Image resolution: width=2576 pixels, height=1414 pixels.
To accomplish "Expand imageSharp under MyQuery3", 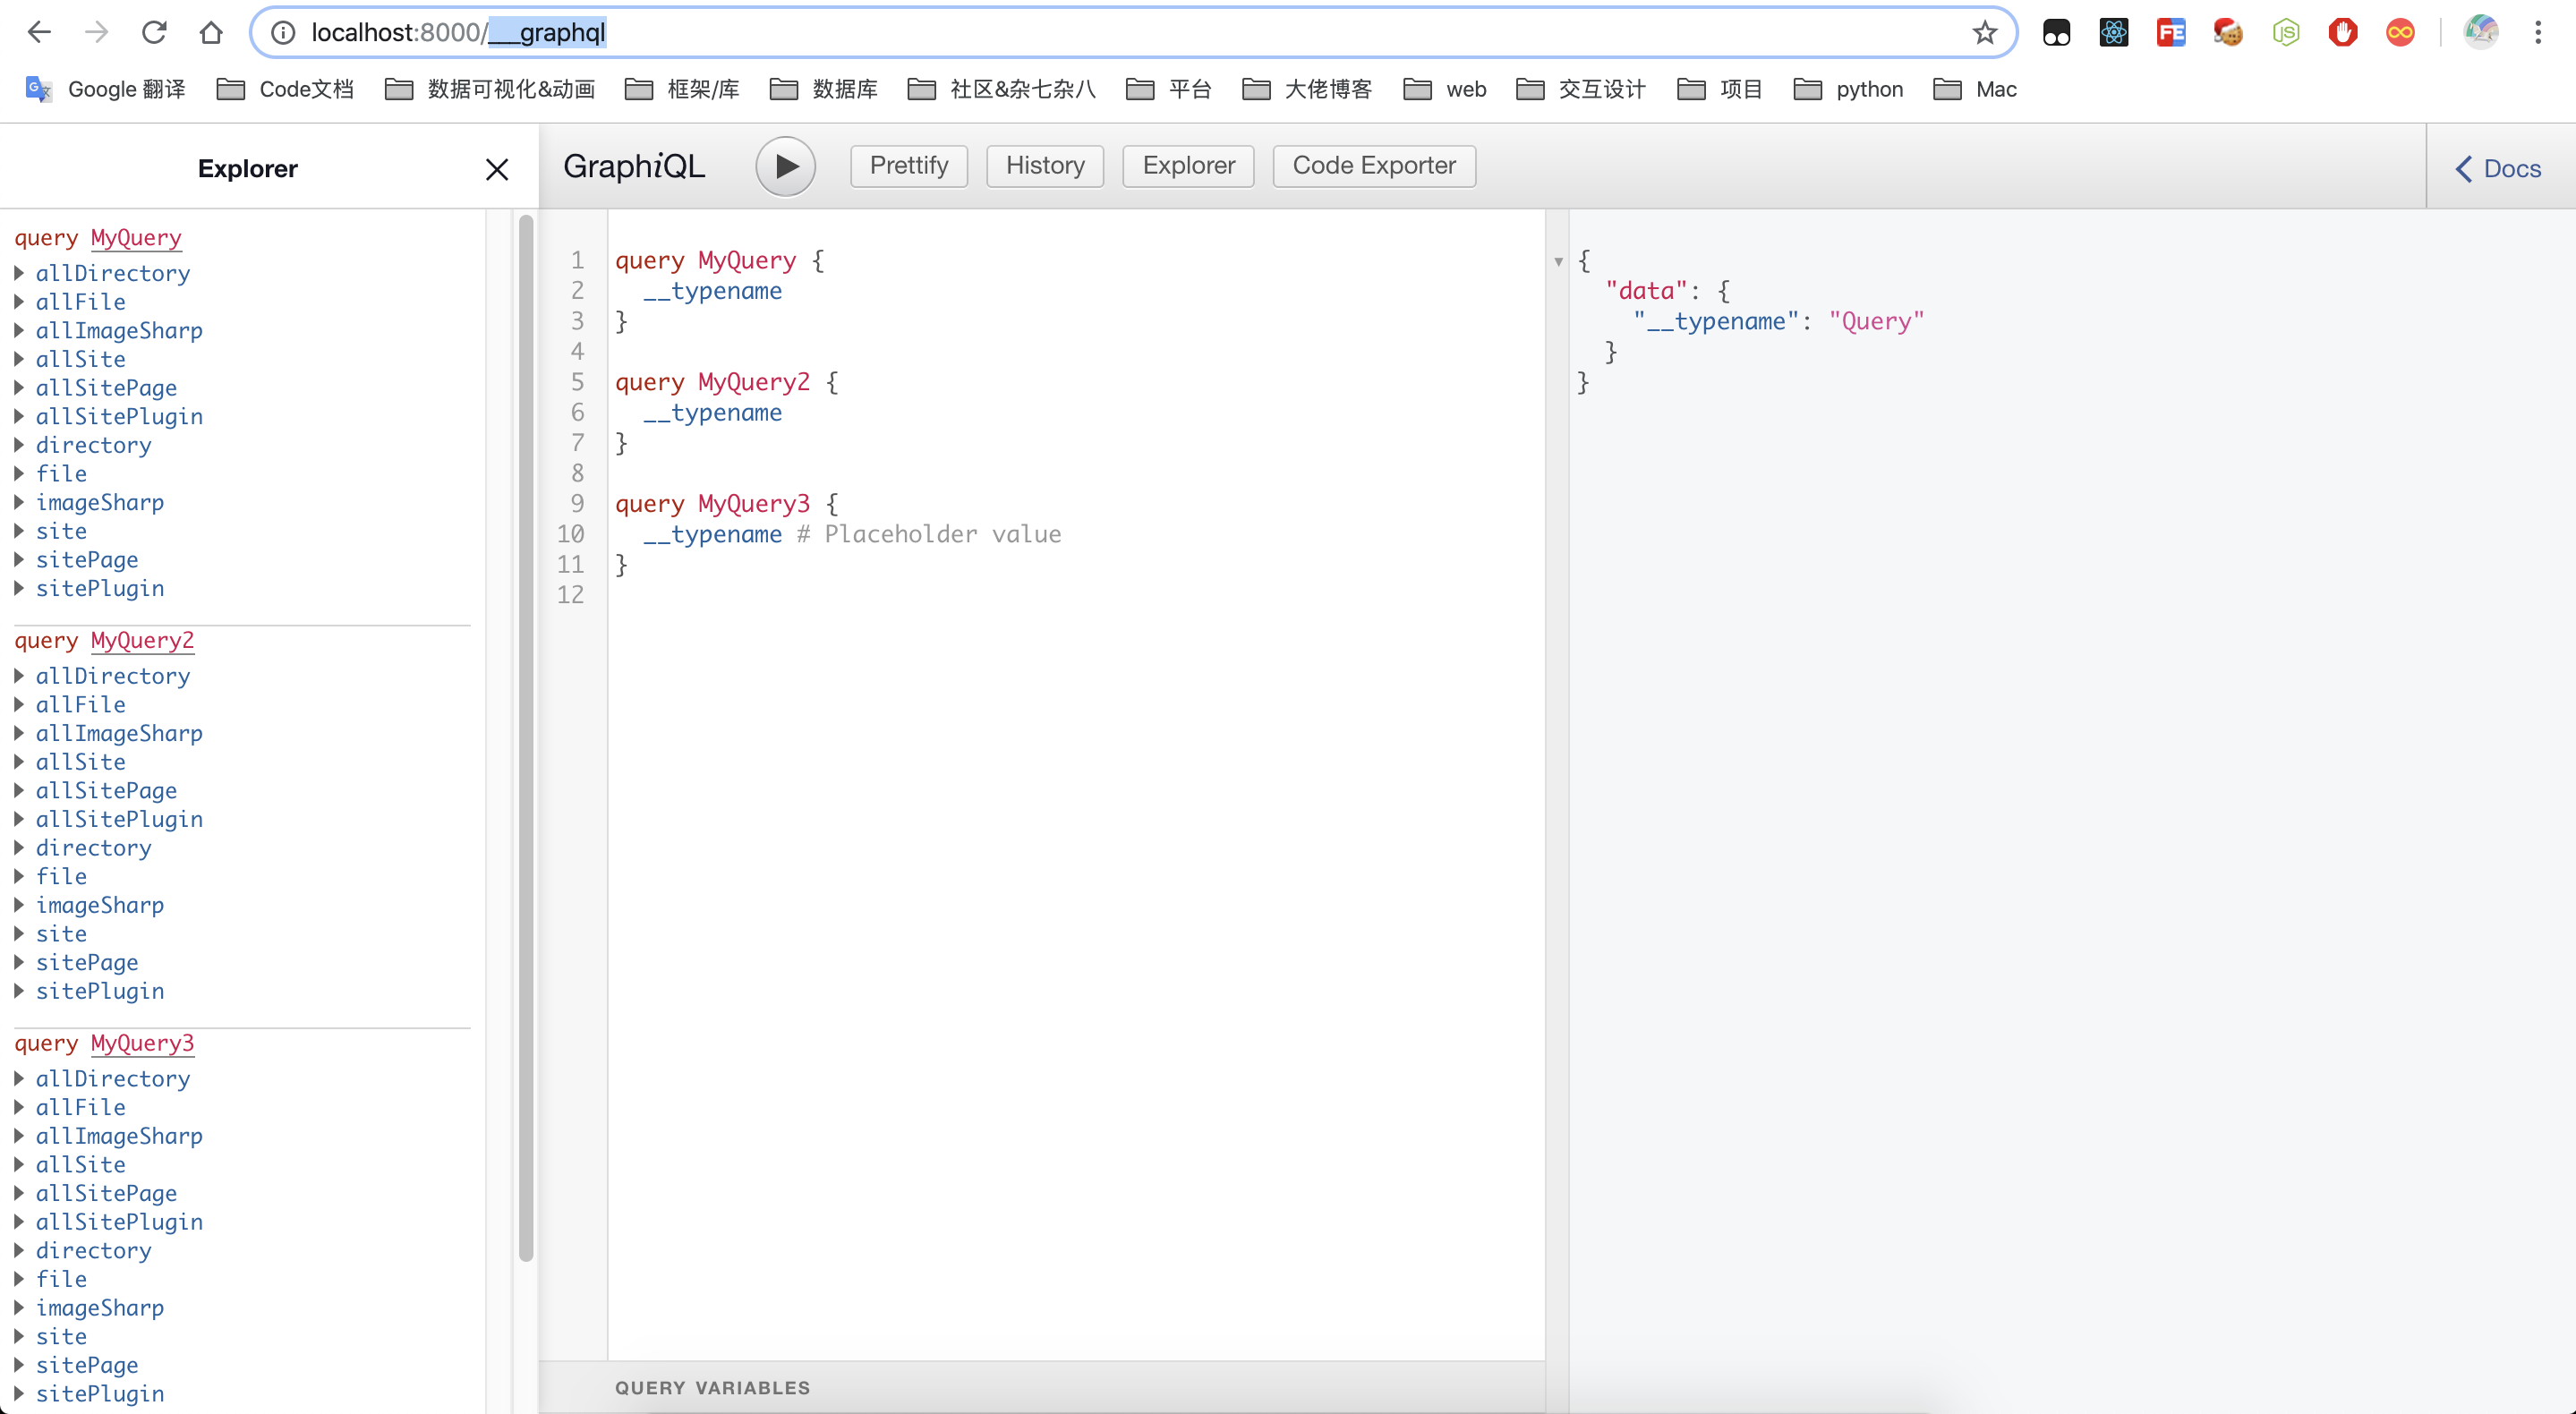I will pos(100,1307).
